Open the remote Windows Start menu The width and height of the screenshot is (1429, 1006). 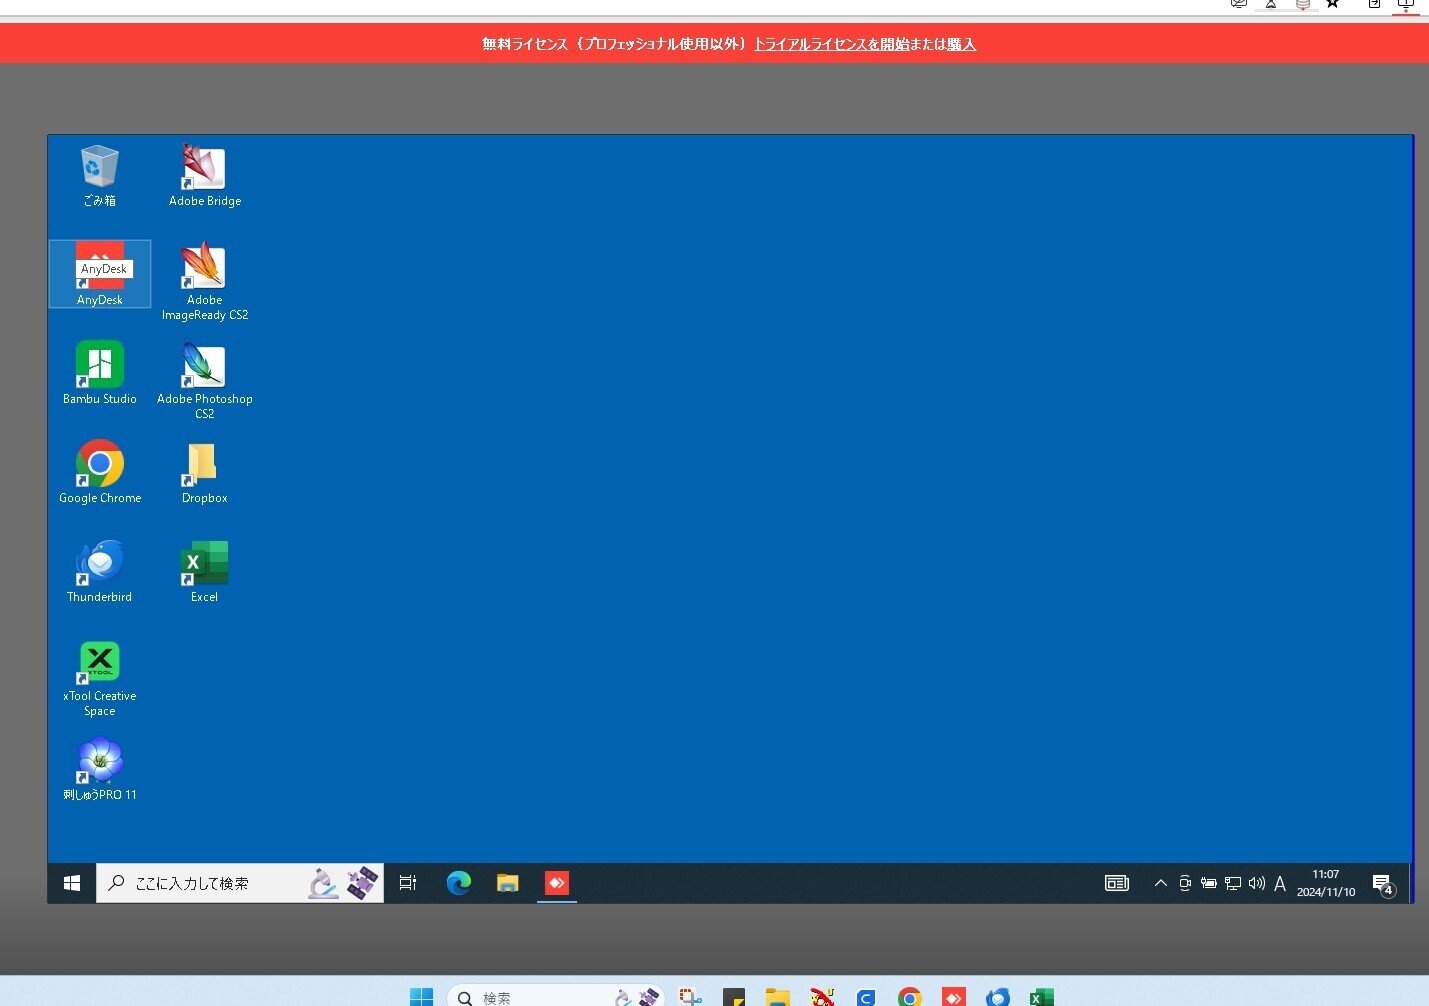72,883
